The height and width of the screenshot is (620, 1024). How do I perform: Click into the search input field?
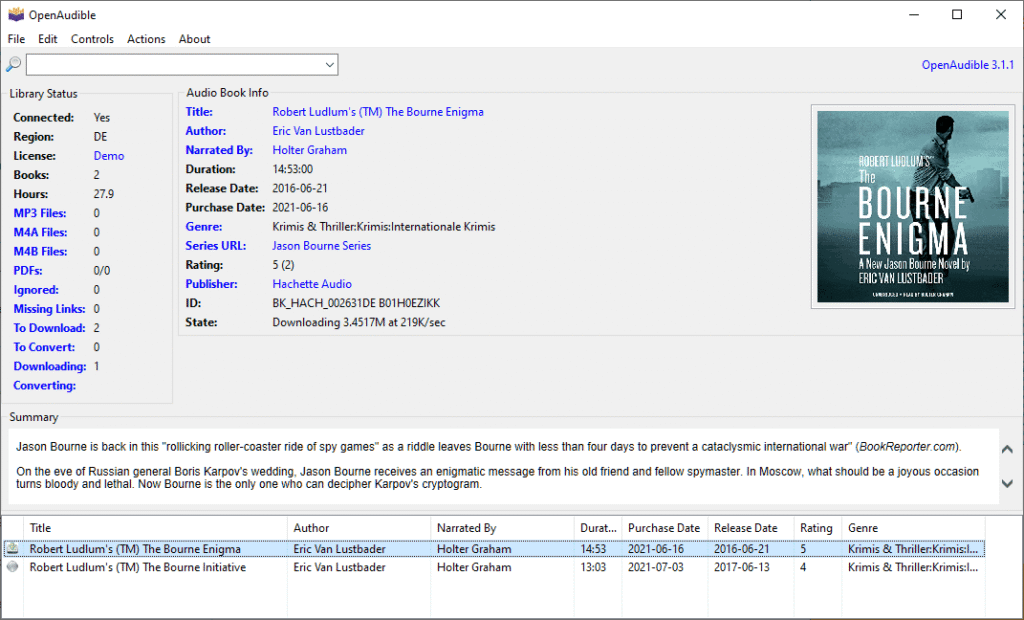[174, 65]
